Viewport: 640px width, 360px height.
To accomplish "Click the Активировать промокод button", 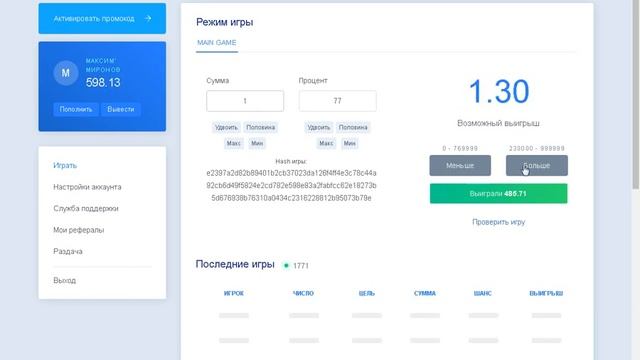I will point(102,18).
